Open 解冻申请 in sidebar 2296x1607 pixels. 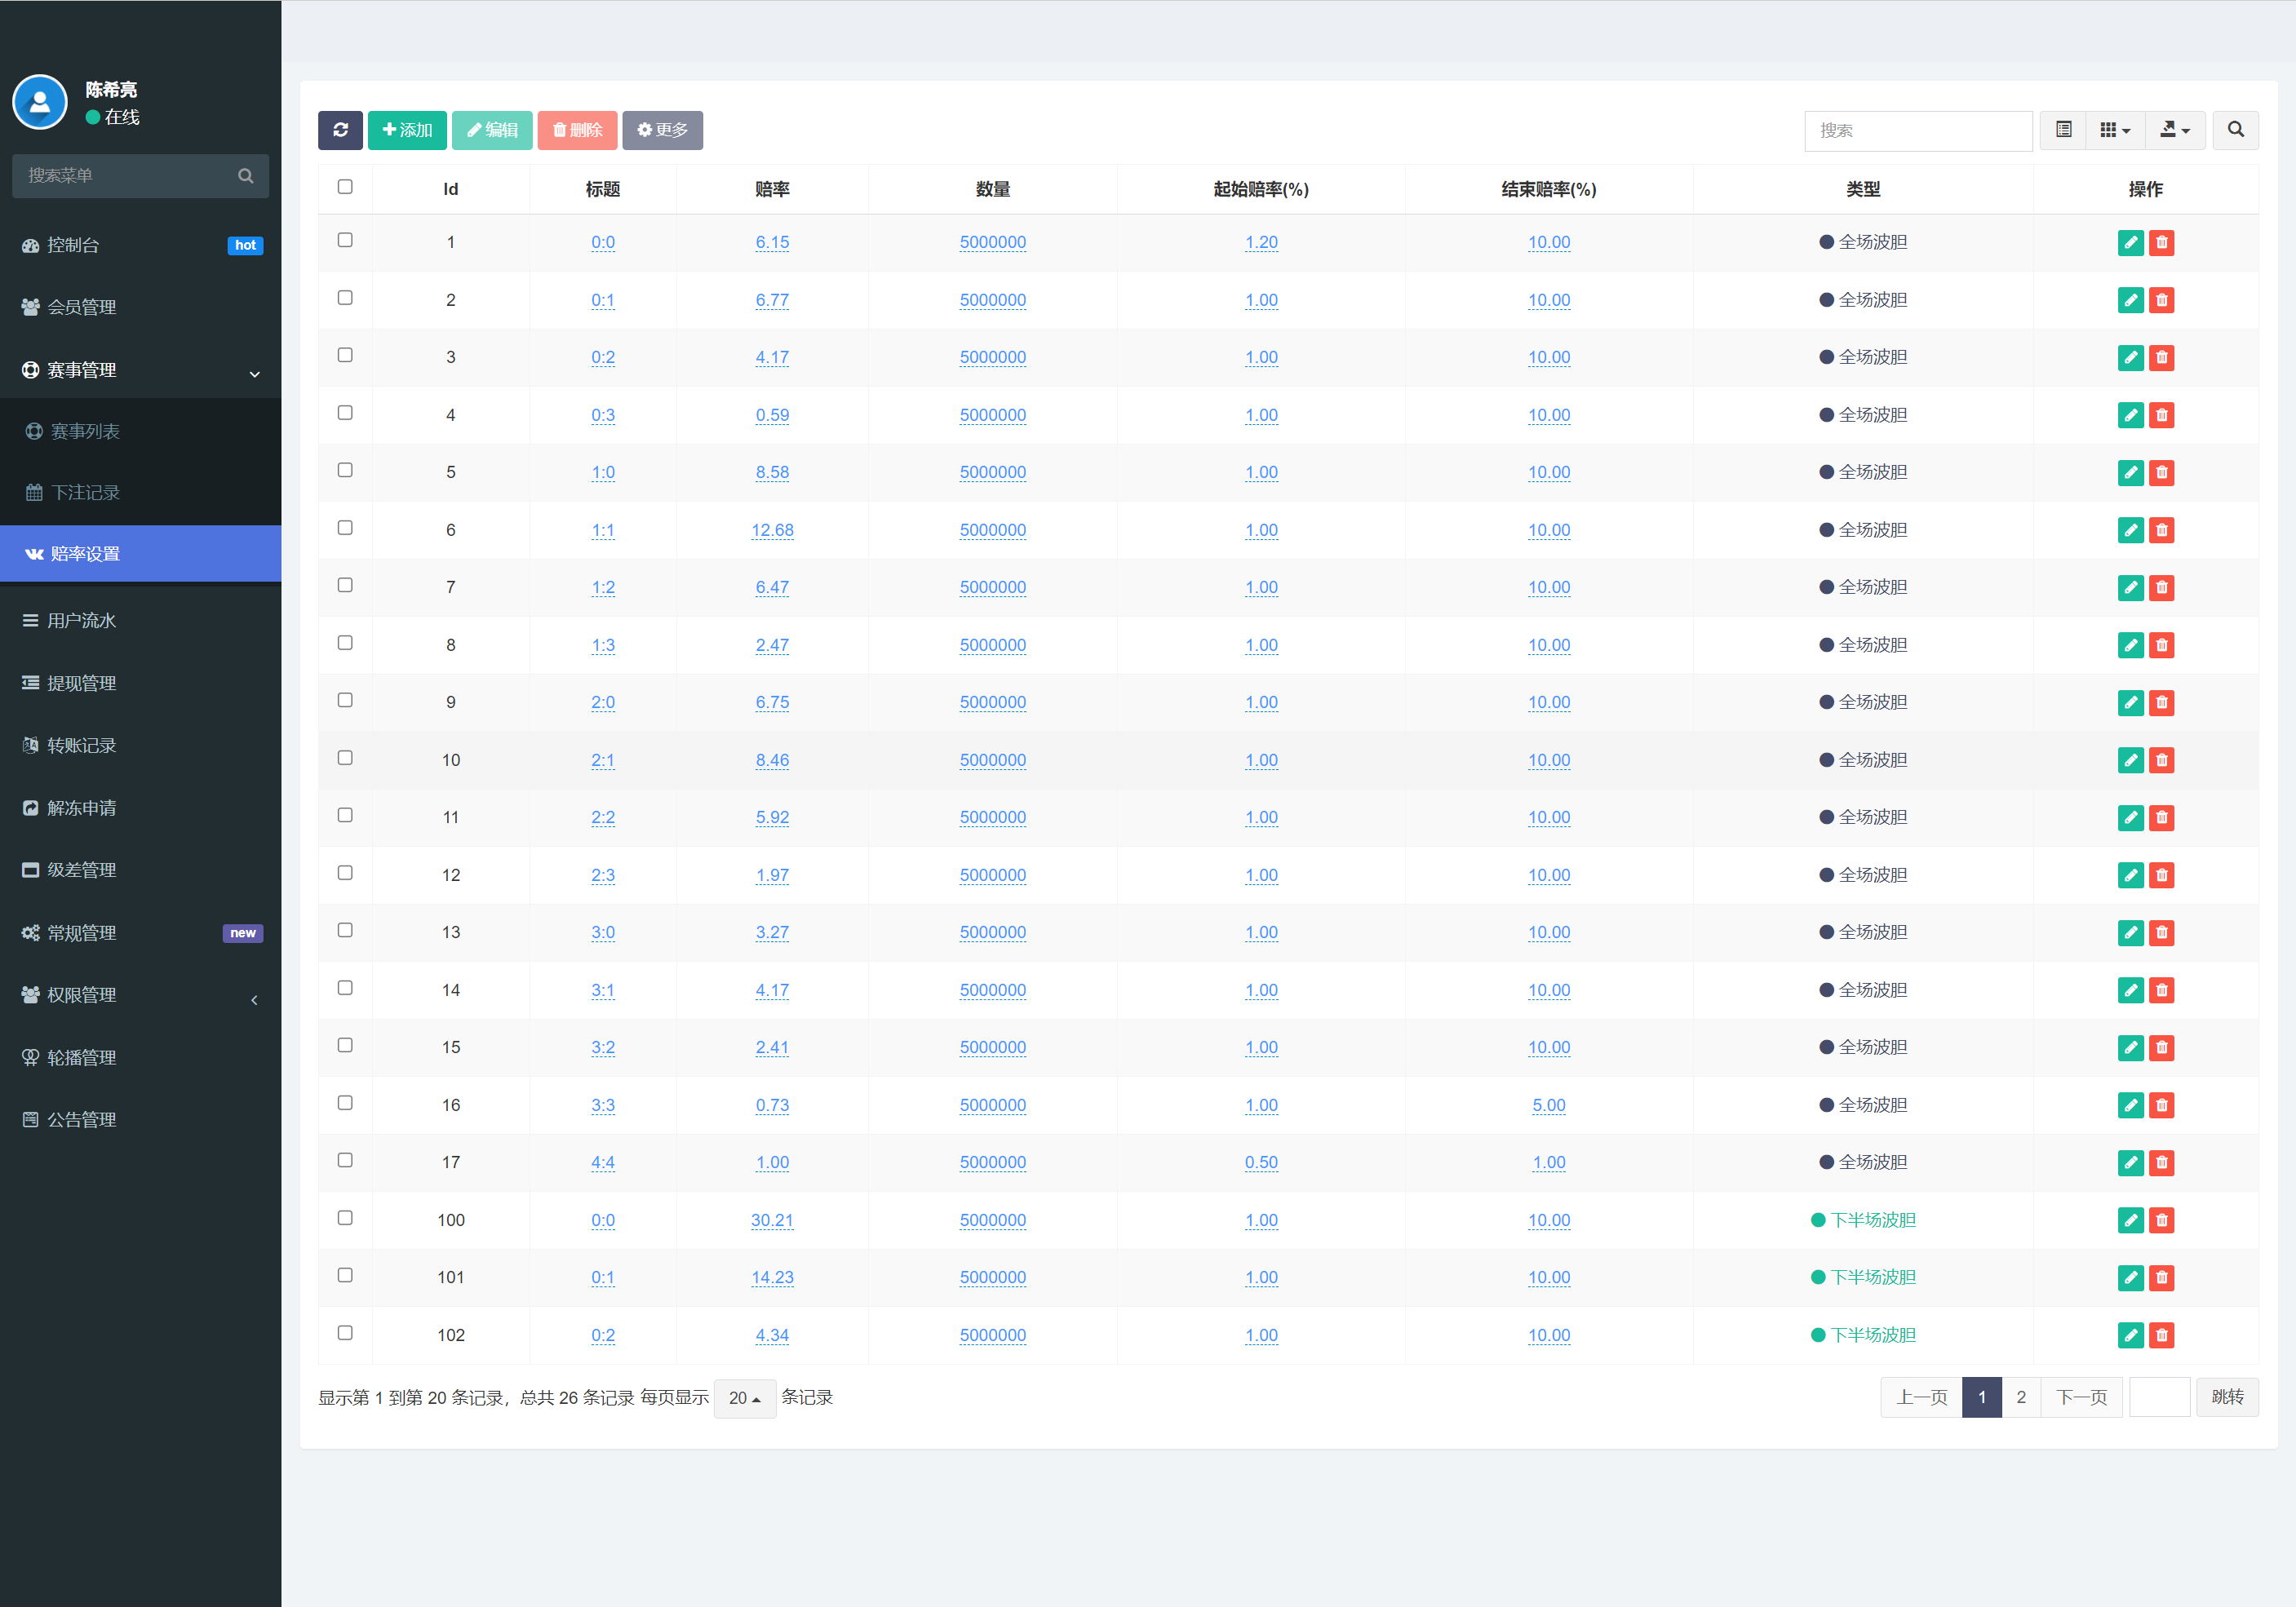coord(141,808)
